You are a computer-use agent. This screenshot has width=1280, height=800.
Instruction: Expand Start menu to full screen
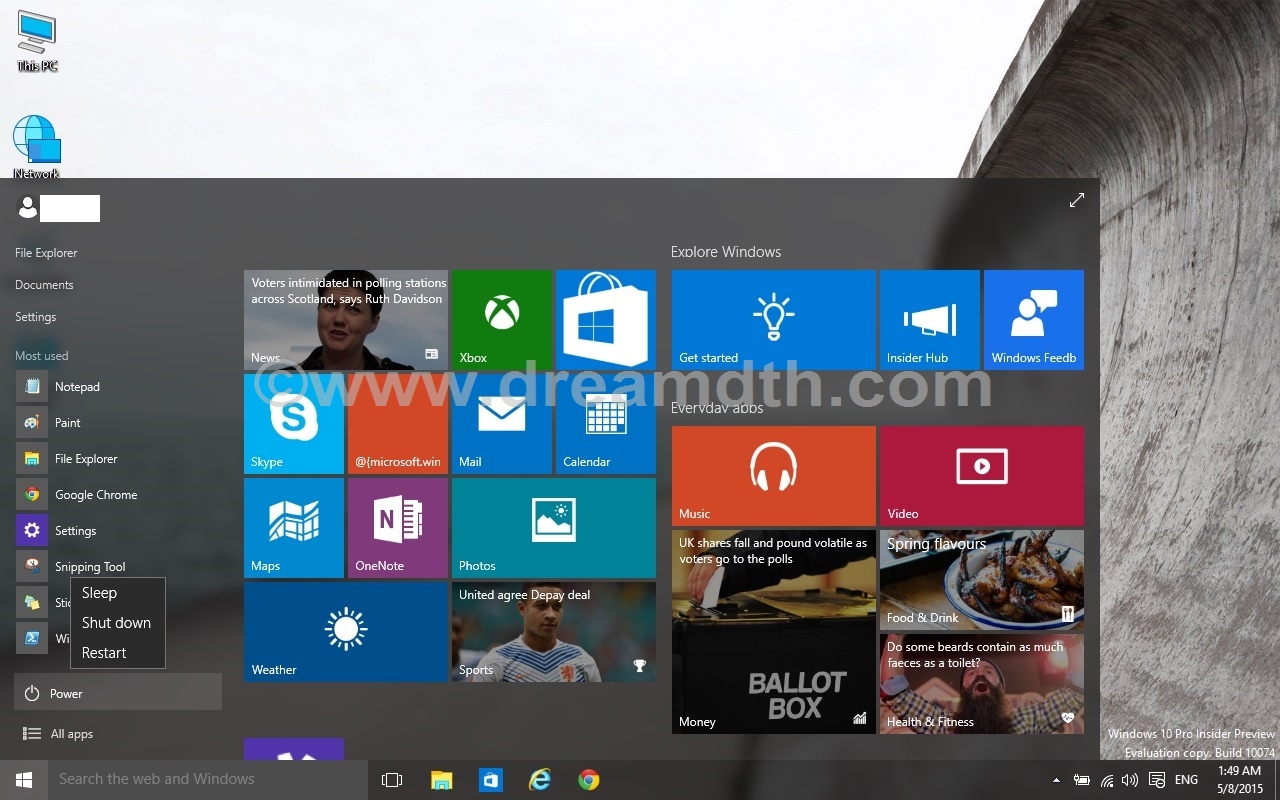pos(1077,200)
